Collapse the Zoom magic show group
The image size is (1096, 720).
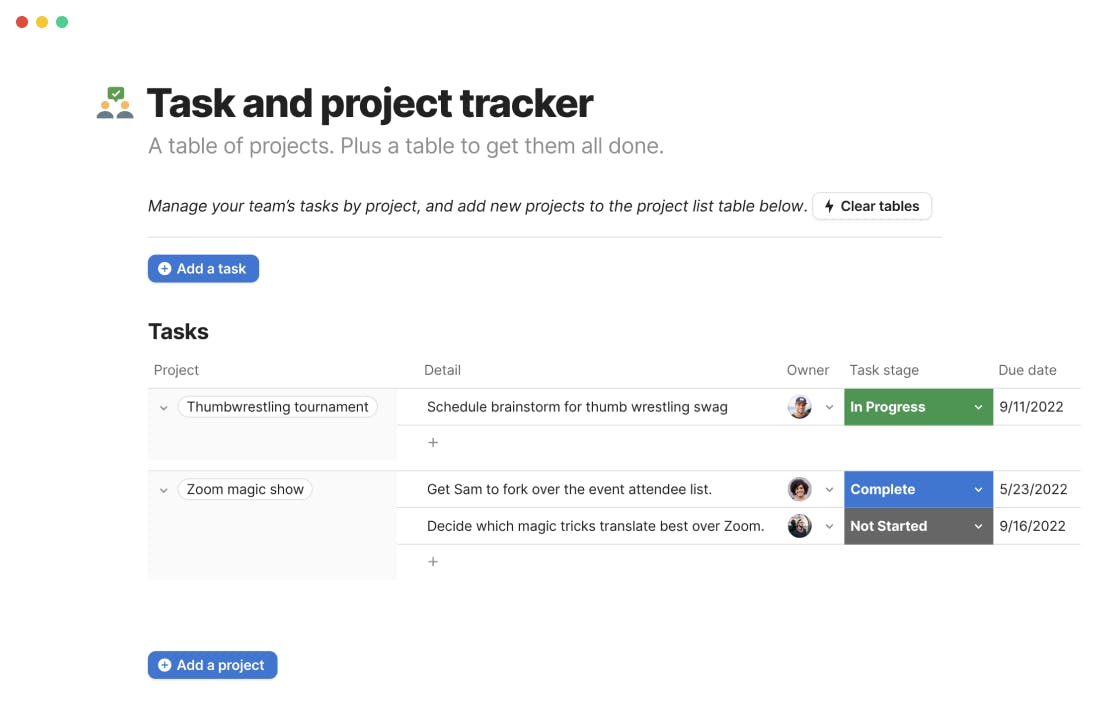tap(164, 490)
